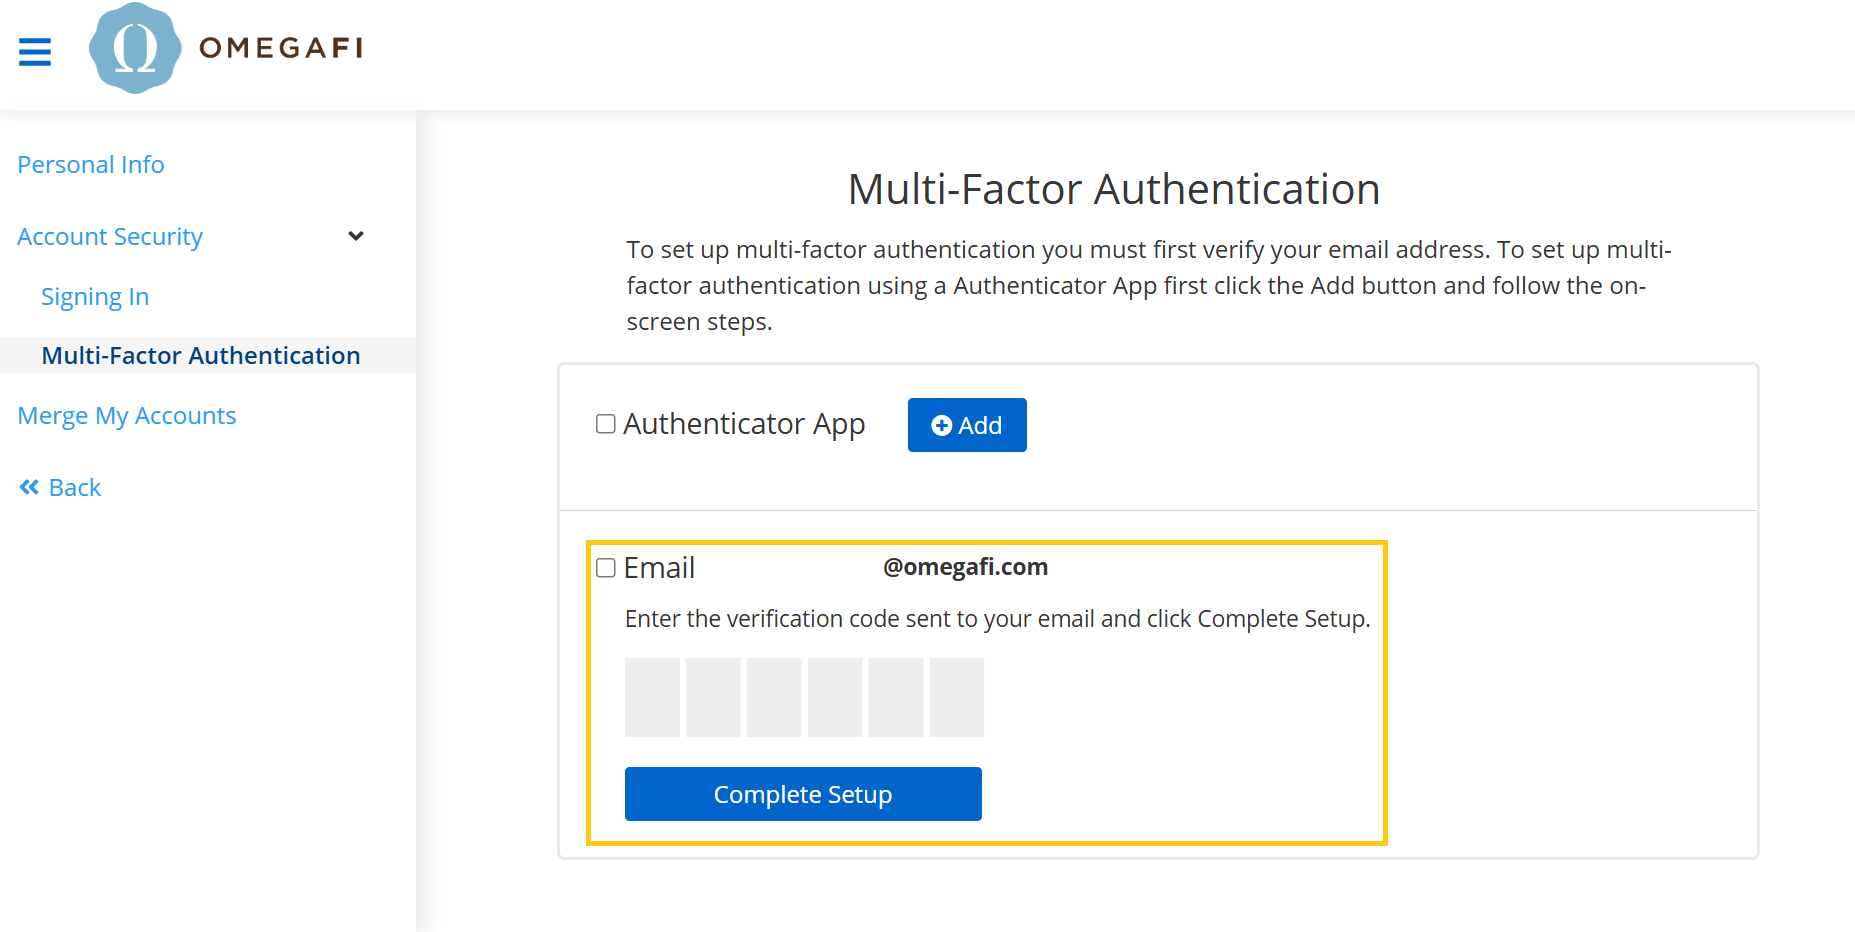The width and height of the screenshot is (1855, 932).
Task: Tick the Email checkbox
Action: click(x=606, y=568)
